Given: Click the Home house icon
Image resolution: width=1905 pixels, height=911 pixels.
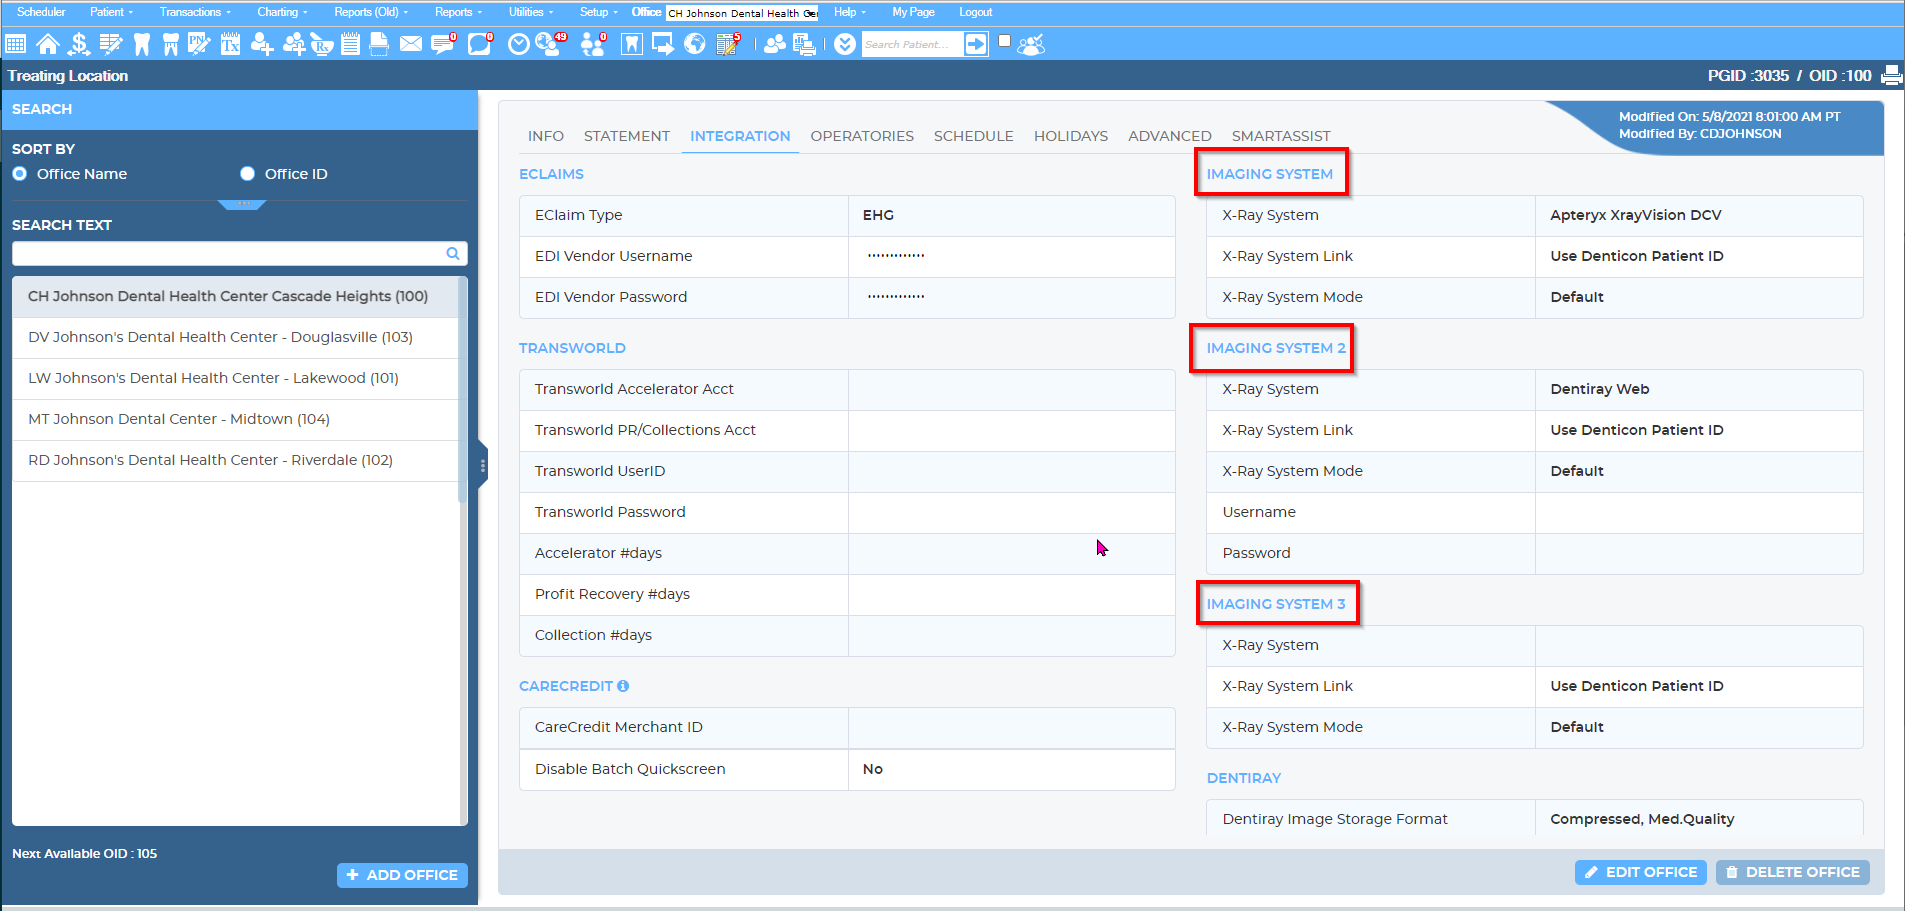Looking at the screenshot, I should click(x=47, y=44).
